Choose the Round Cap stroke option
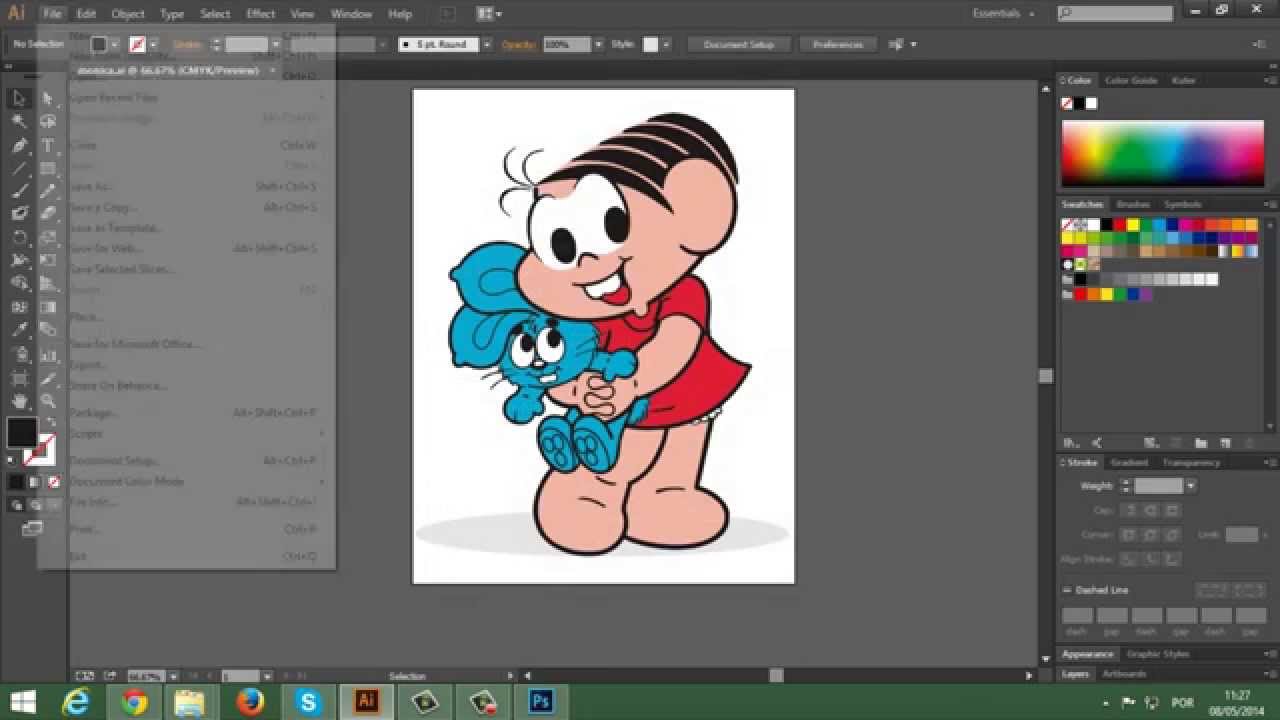This screenshot has height=720, width=1280. (1149, 510)
